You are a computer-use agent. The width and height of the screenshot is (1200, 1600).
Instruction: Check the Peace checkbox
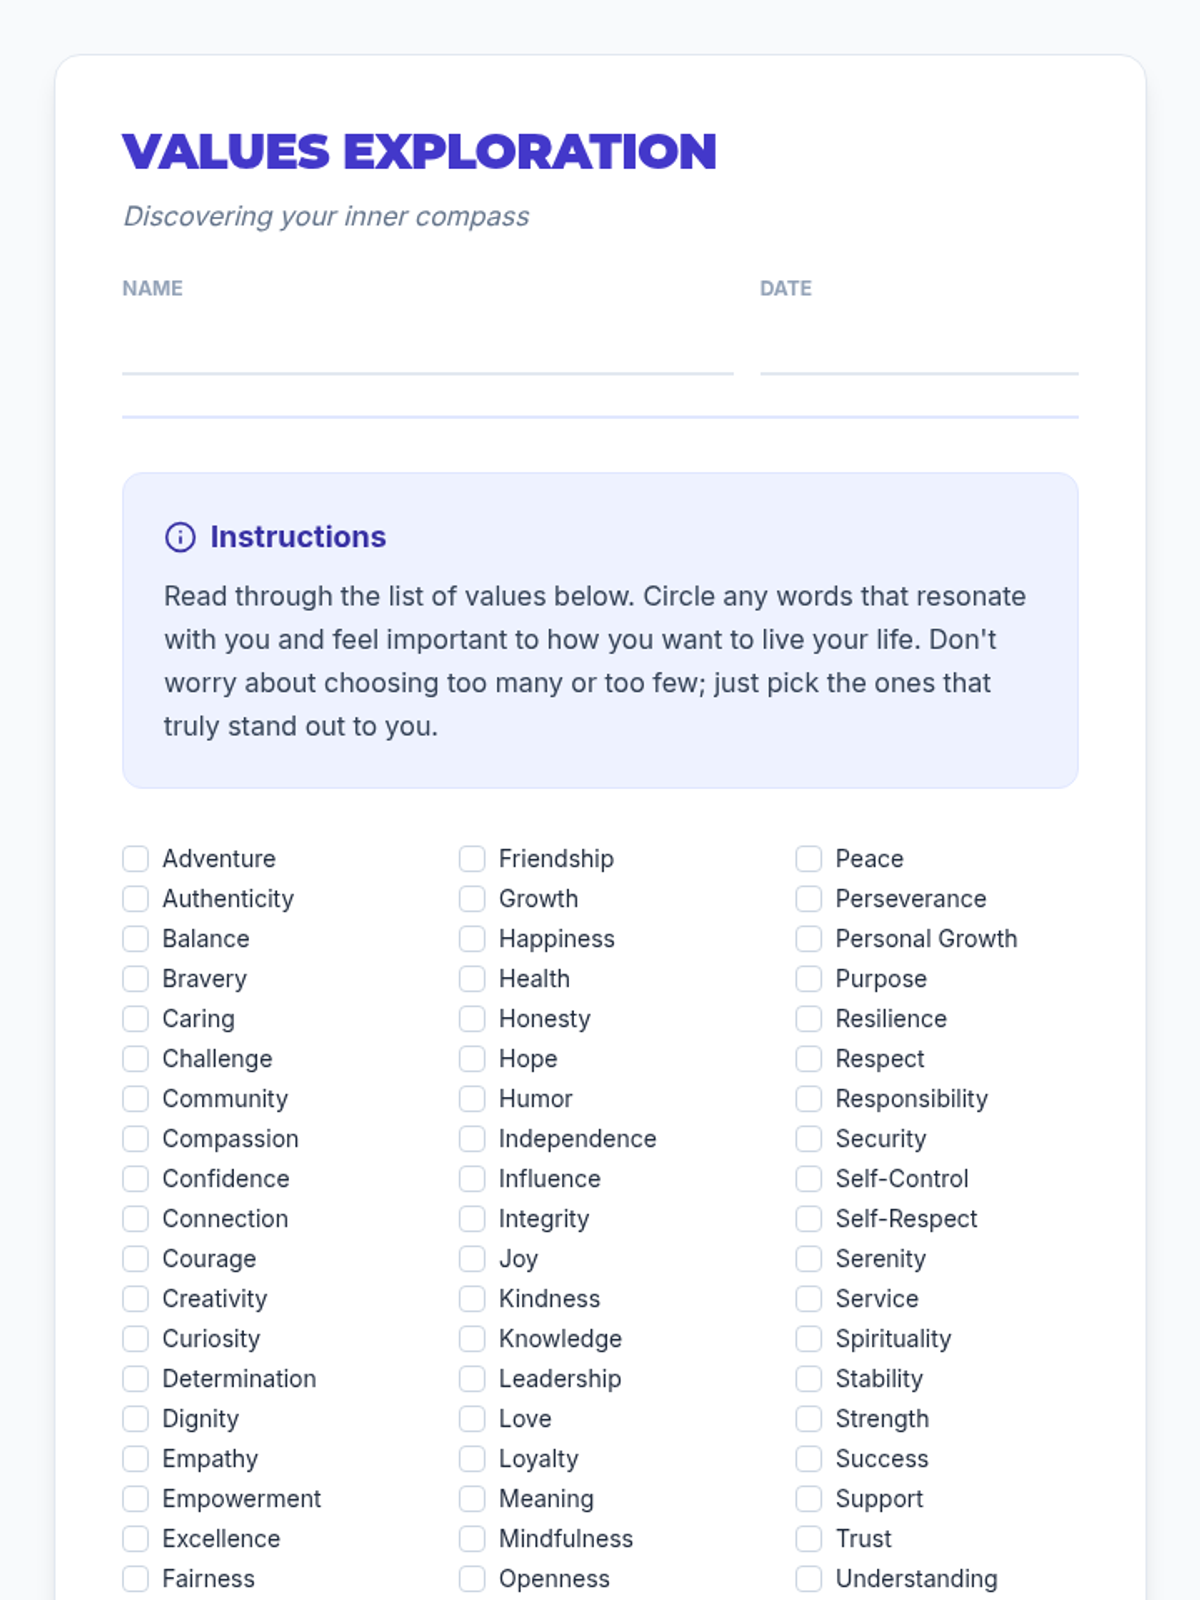click(809, 859)
